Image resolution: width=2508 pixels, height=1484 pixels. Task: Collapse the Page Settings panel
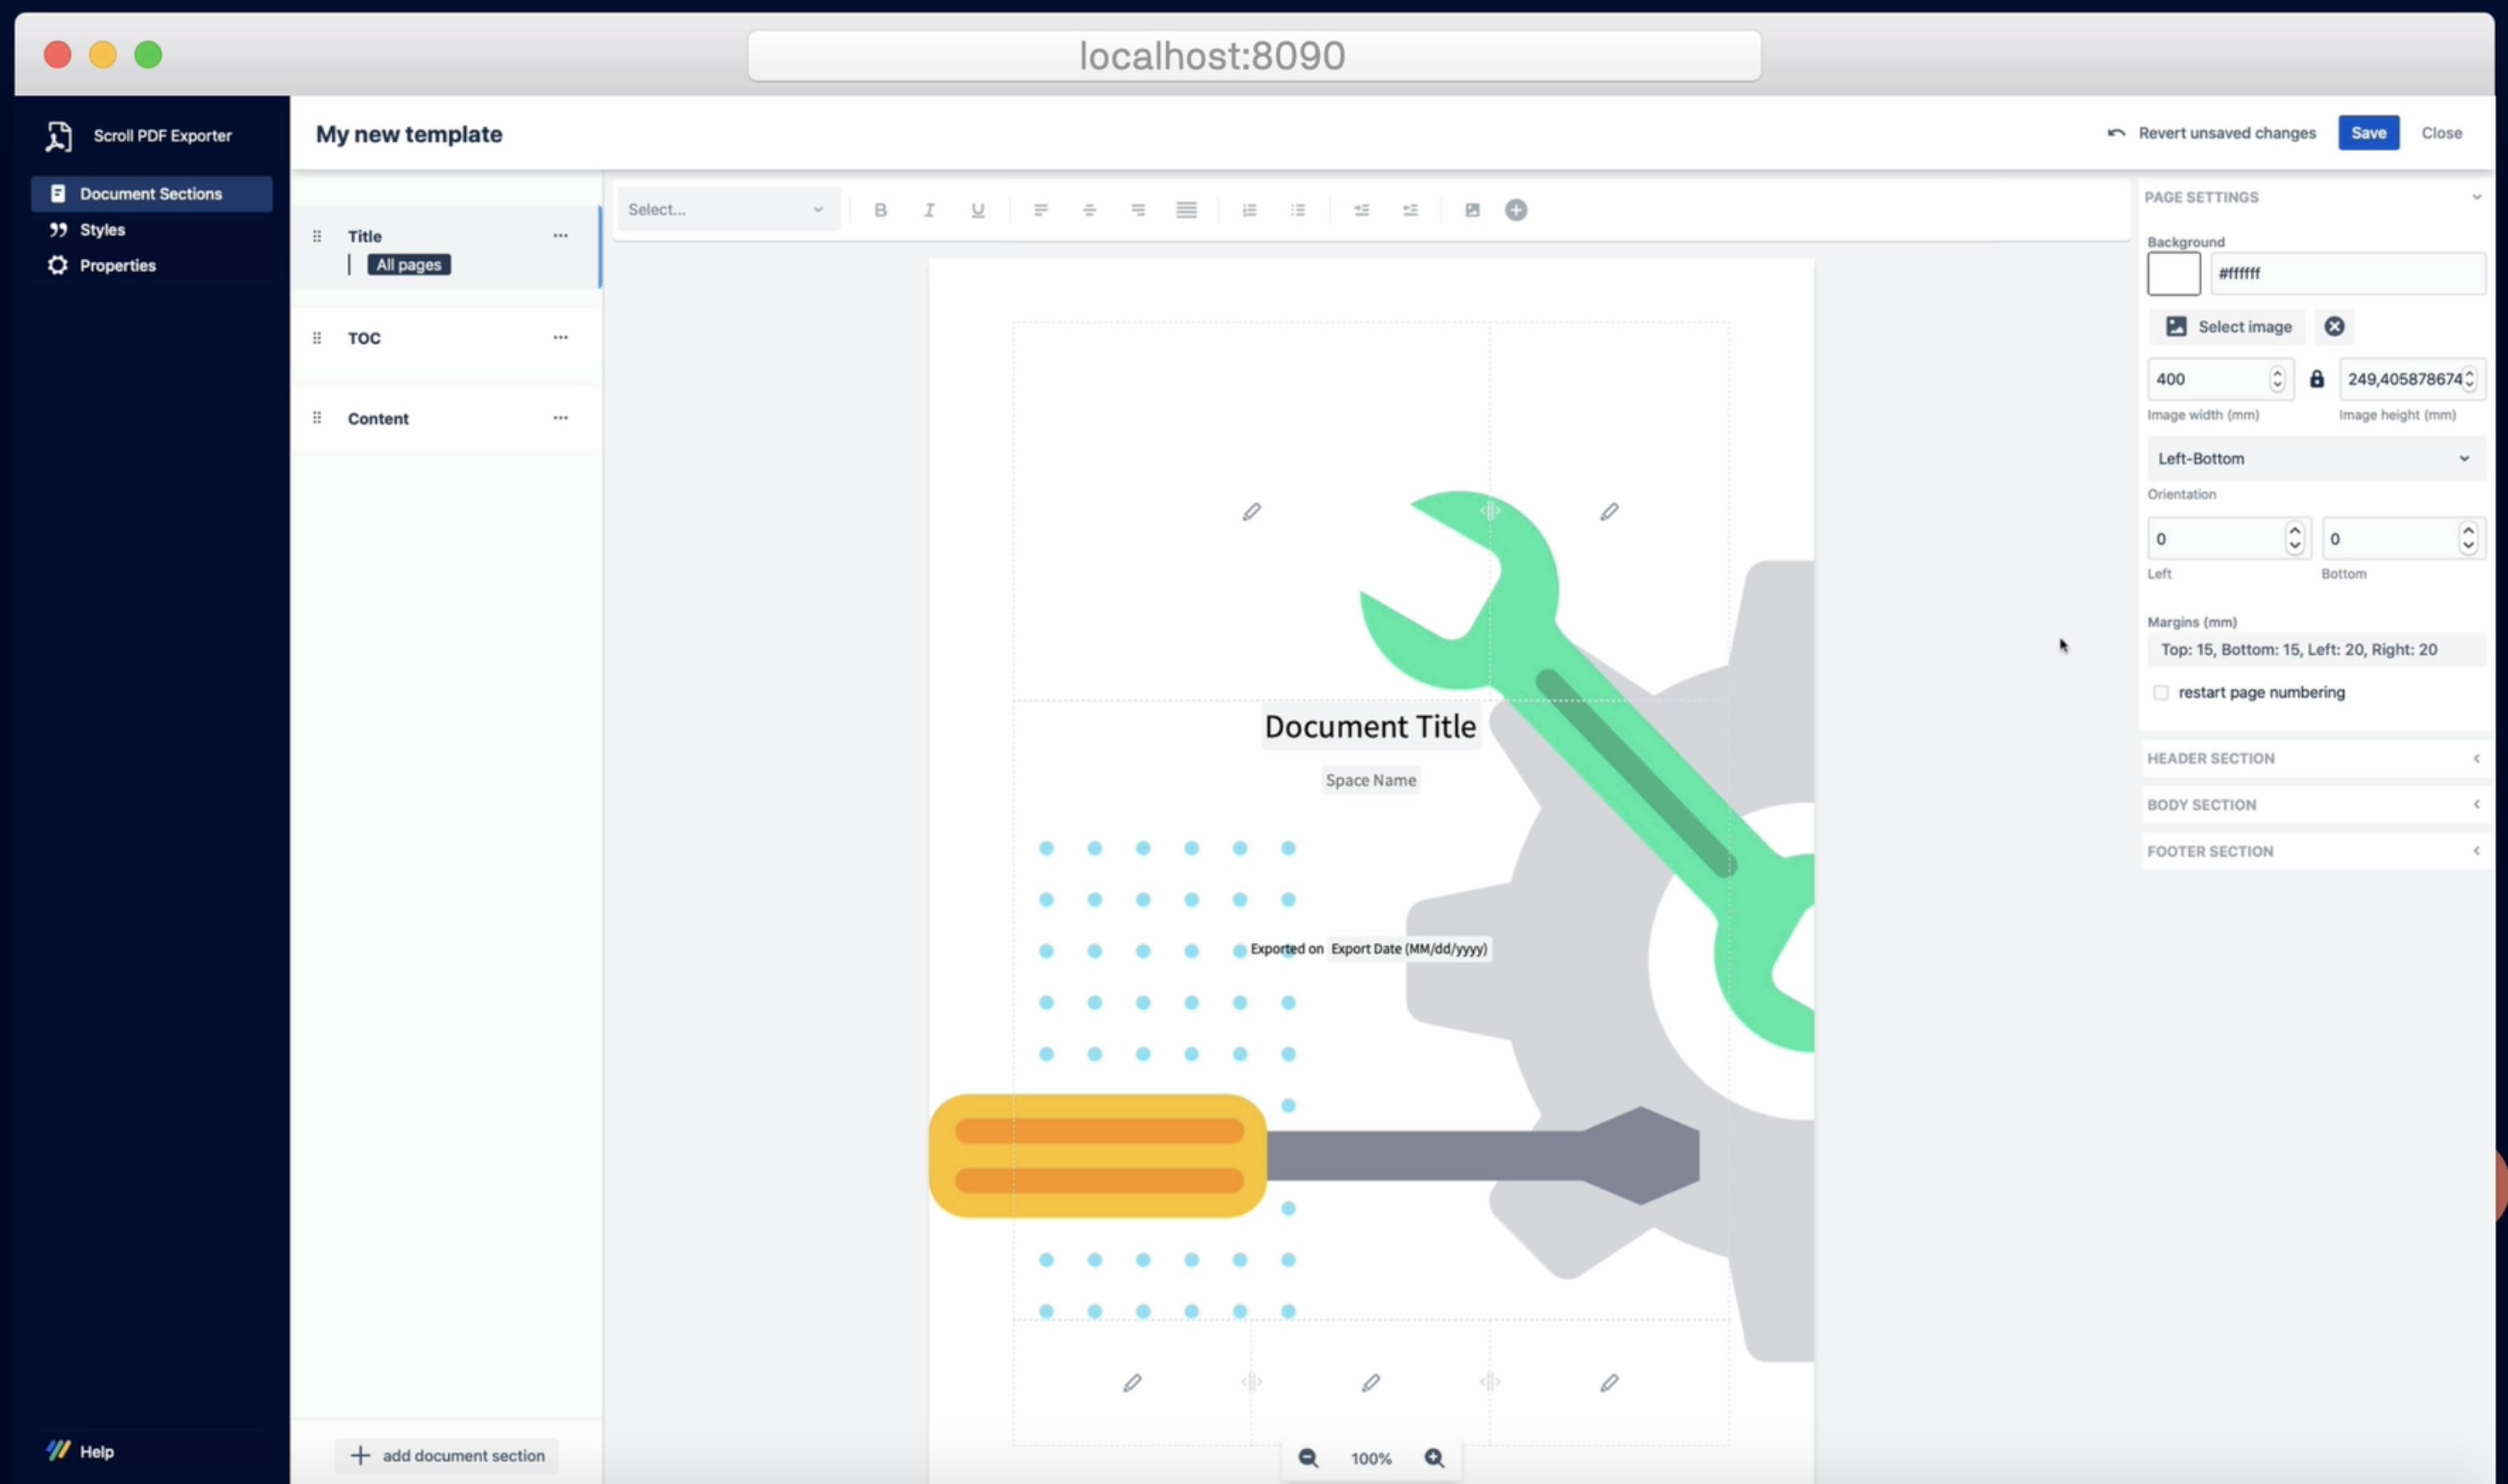(2478, 196)
